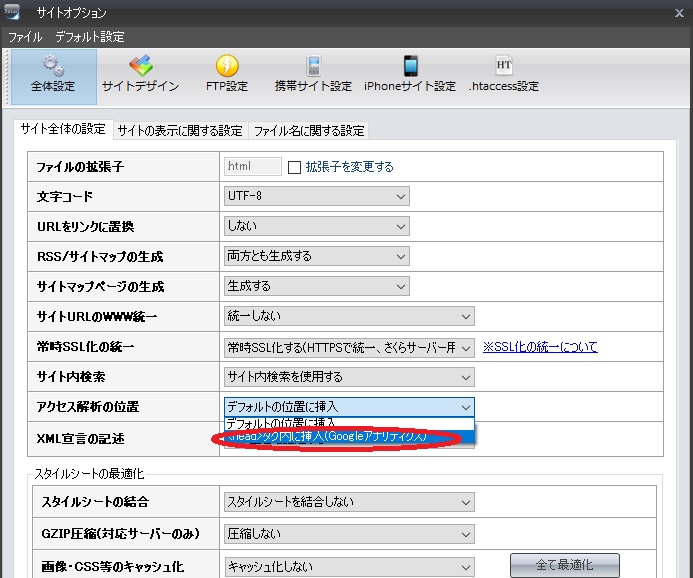Click the 全体設定 gear icon
The width and height of the screenshot is (693, 578).
point(53,67)
